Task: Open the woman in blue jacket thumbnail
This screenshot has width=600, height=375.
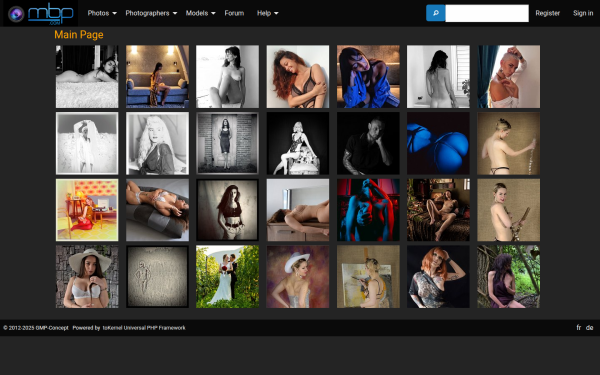Action: (x=368, y=77)
